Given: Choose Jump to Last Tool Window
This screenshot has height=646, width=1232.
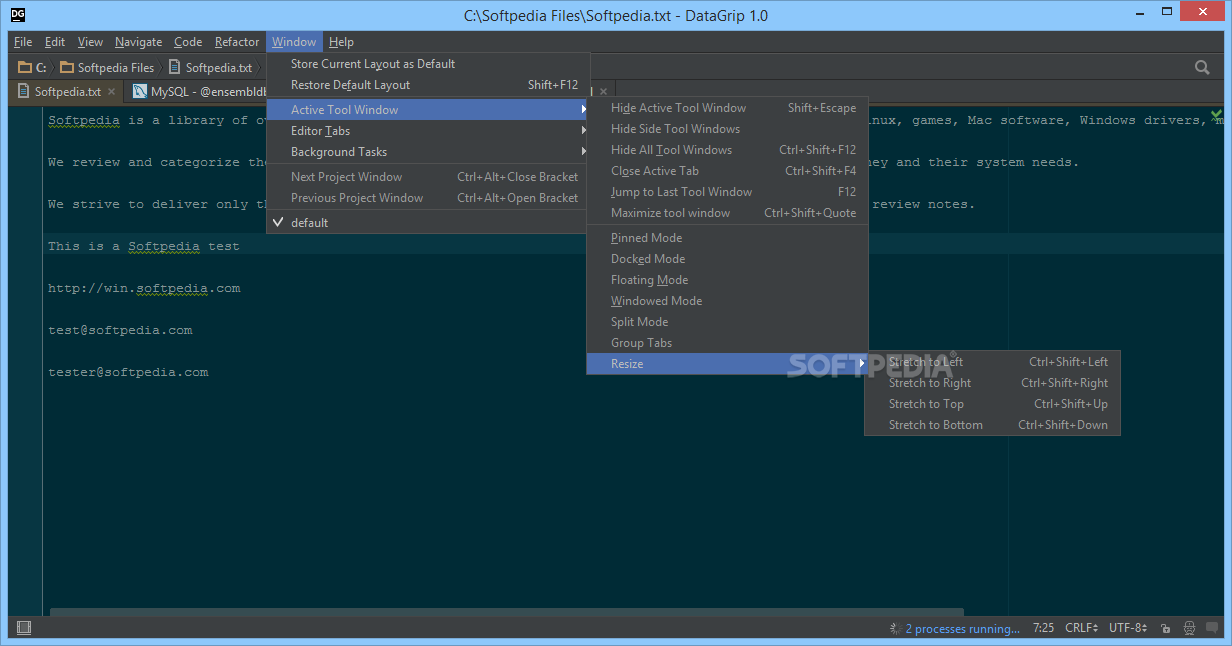Looking at the screenshot, I should point(727,191).
